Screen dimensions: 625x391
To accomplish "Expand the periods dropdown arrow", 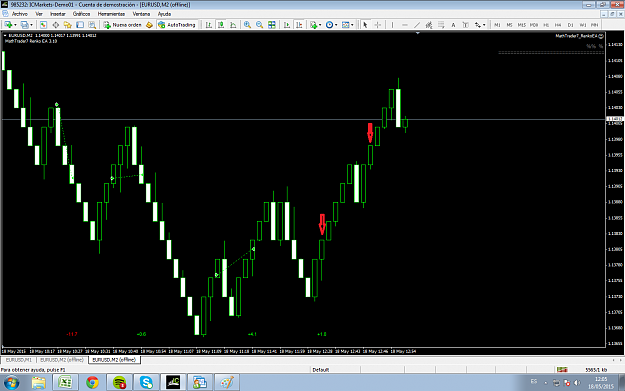I will tap(336, 25).
